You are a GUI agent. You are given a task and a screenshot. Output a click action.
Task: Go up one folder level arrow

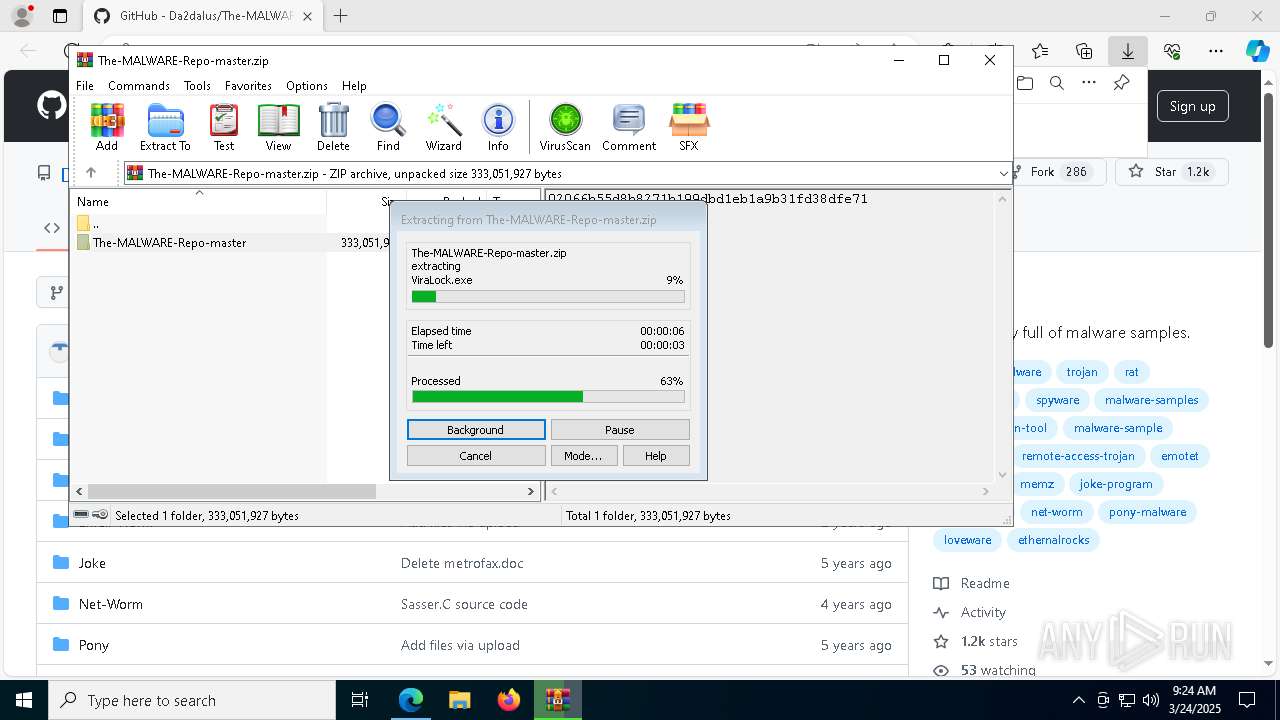[91, 173]
